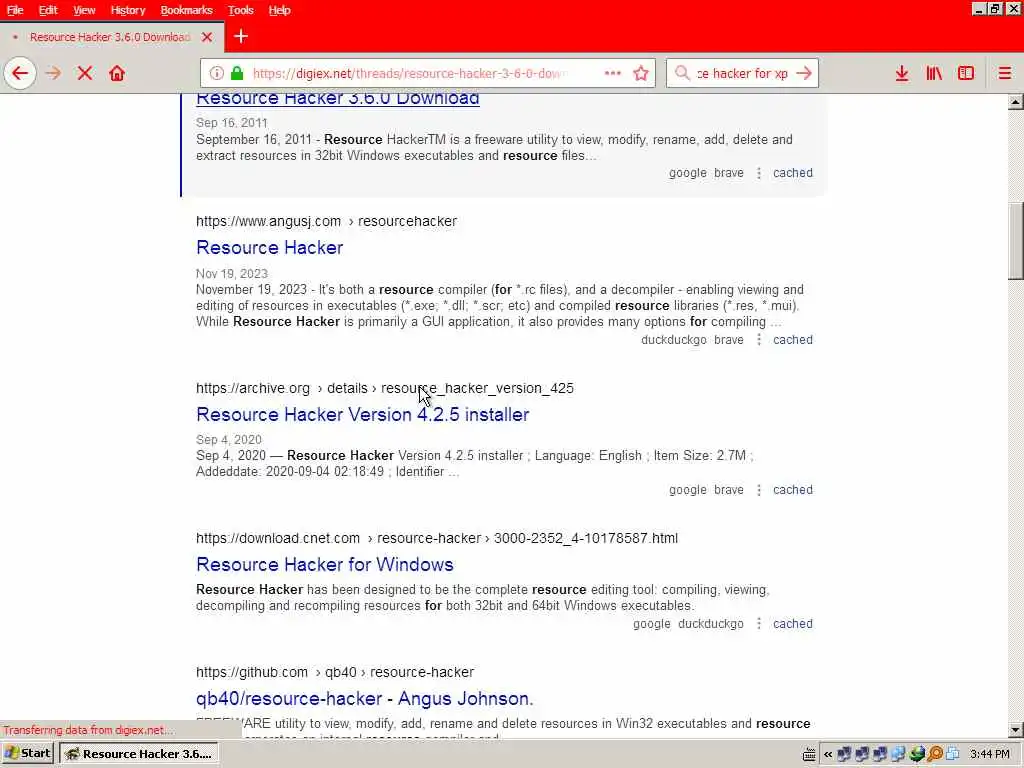The image size is (1024, 768).
Task: Click the green secure connection padlock
Action: (x=237, y=73)
